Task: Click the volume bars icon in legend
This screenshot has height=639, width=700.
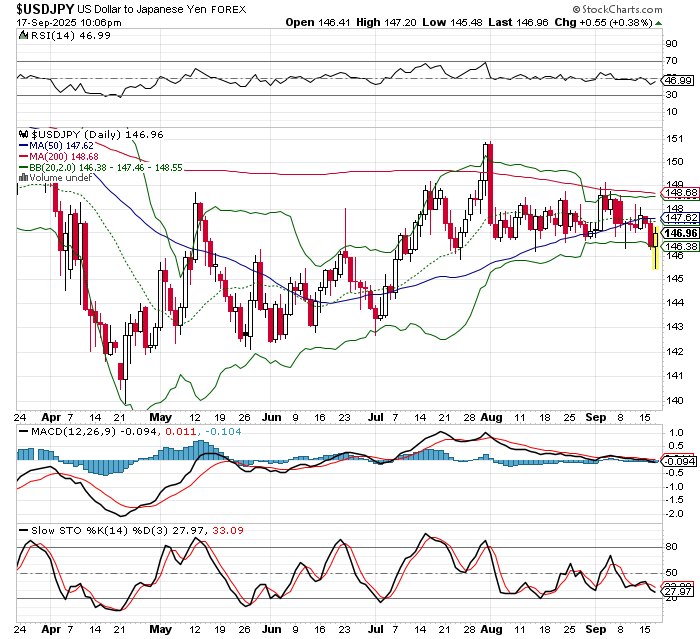Action: click(x=24, y=177)
